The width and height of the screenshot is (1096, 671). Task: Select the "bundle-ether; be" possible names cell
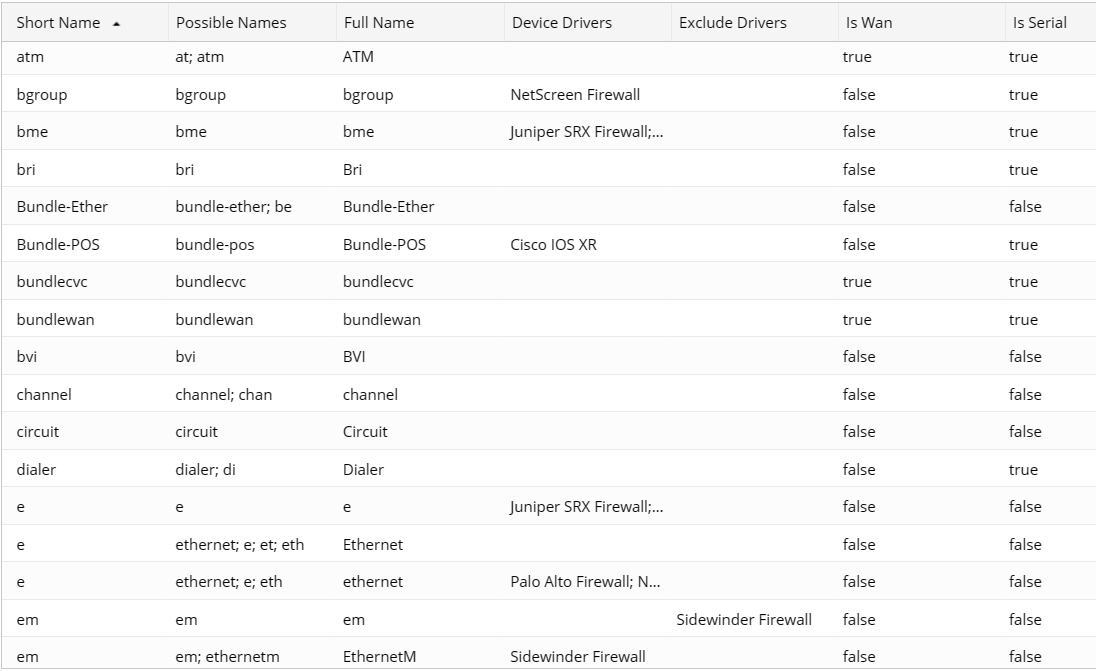coord(233,207)
